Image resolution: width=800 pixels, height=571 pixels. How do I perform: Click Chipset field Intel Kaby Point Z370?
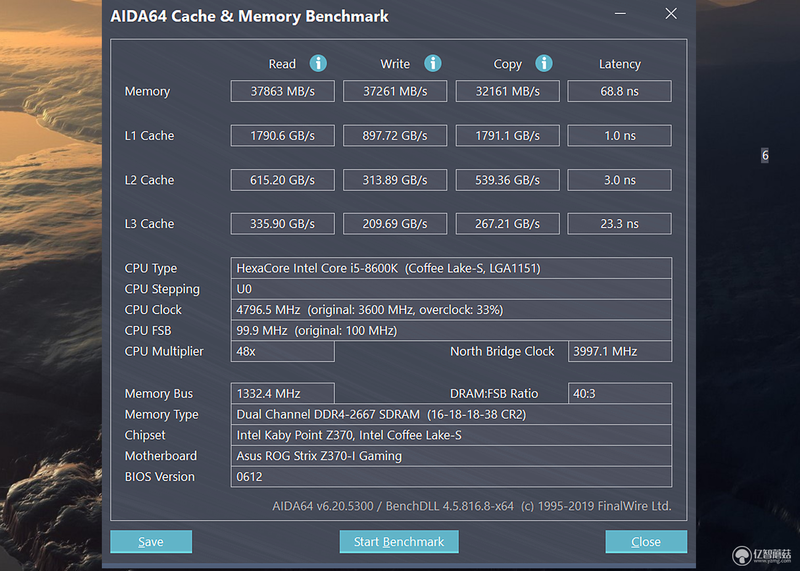pos(451,435)
